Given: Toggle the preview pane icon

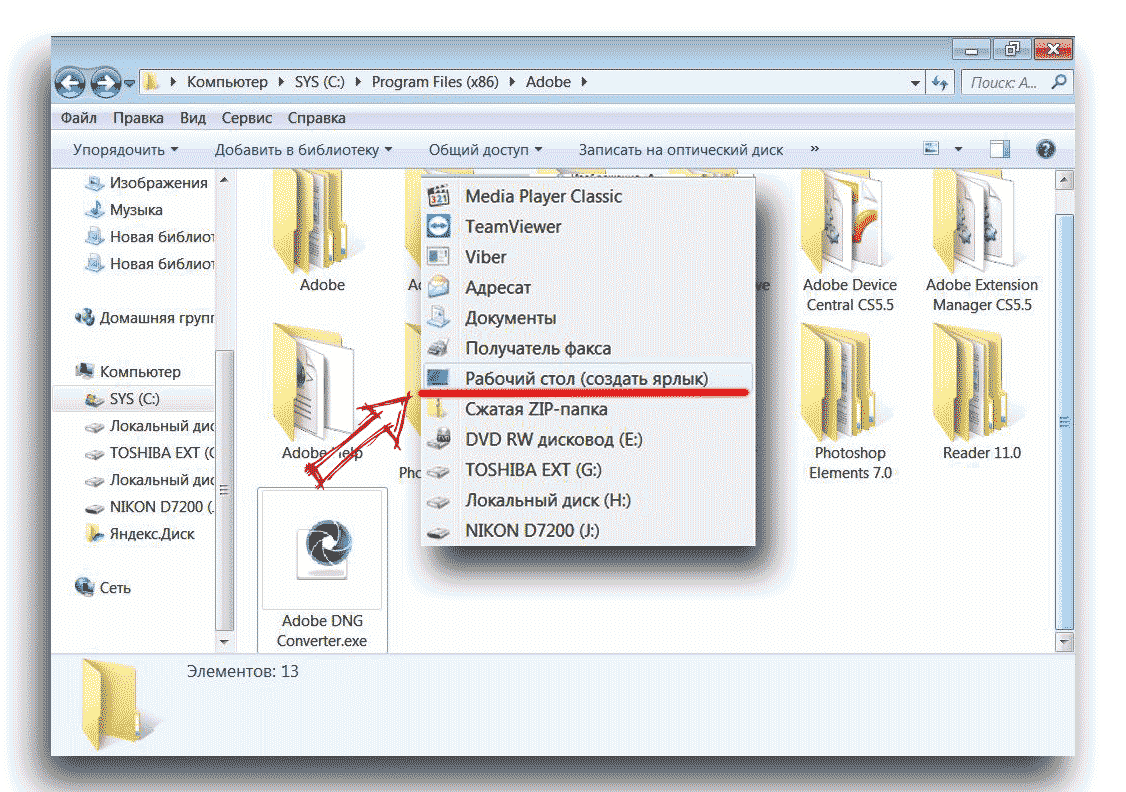Looking at the screenshot, I should click(x=1000, y=149).
